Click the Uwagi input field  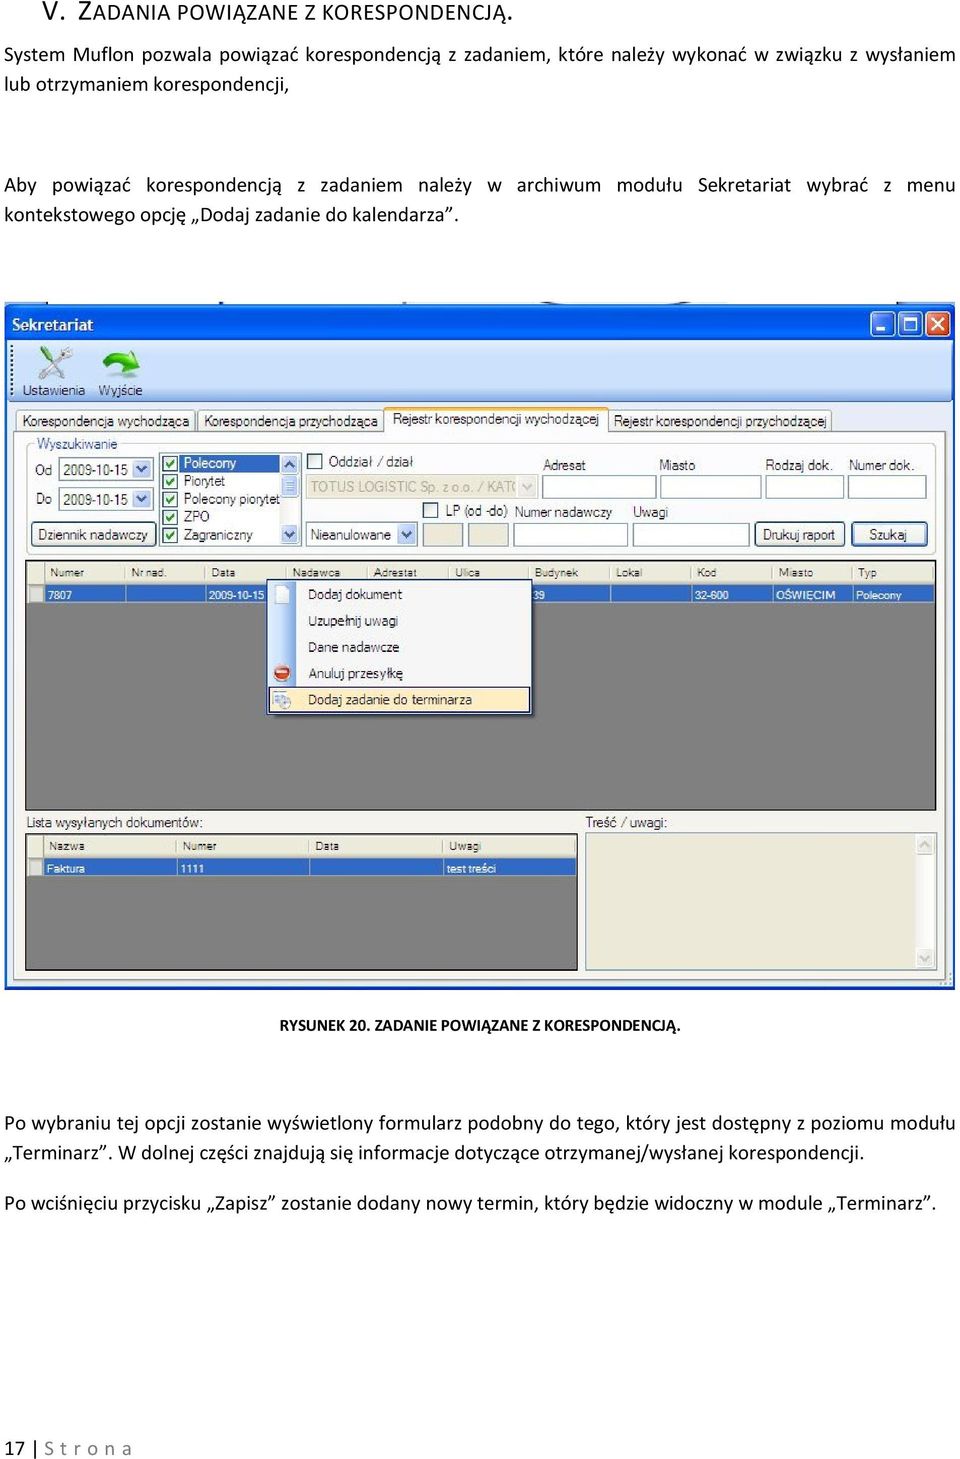tap(691, 535)
